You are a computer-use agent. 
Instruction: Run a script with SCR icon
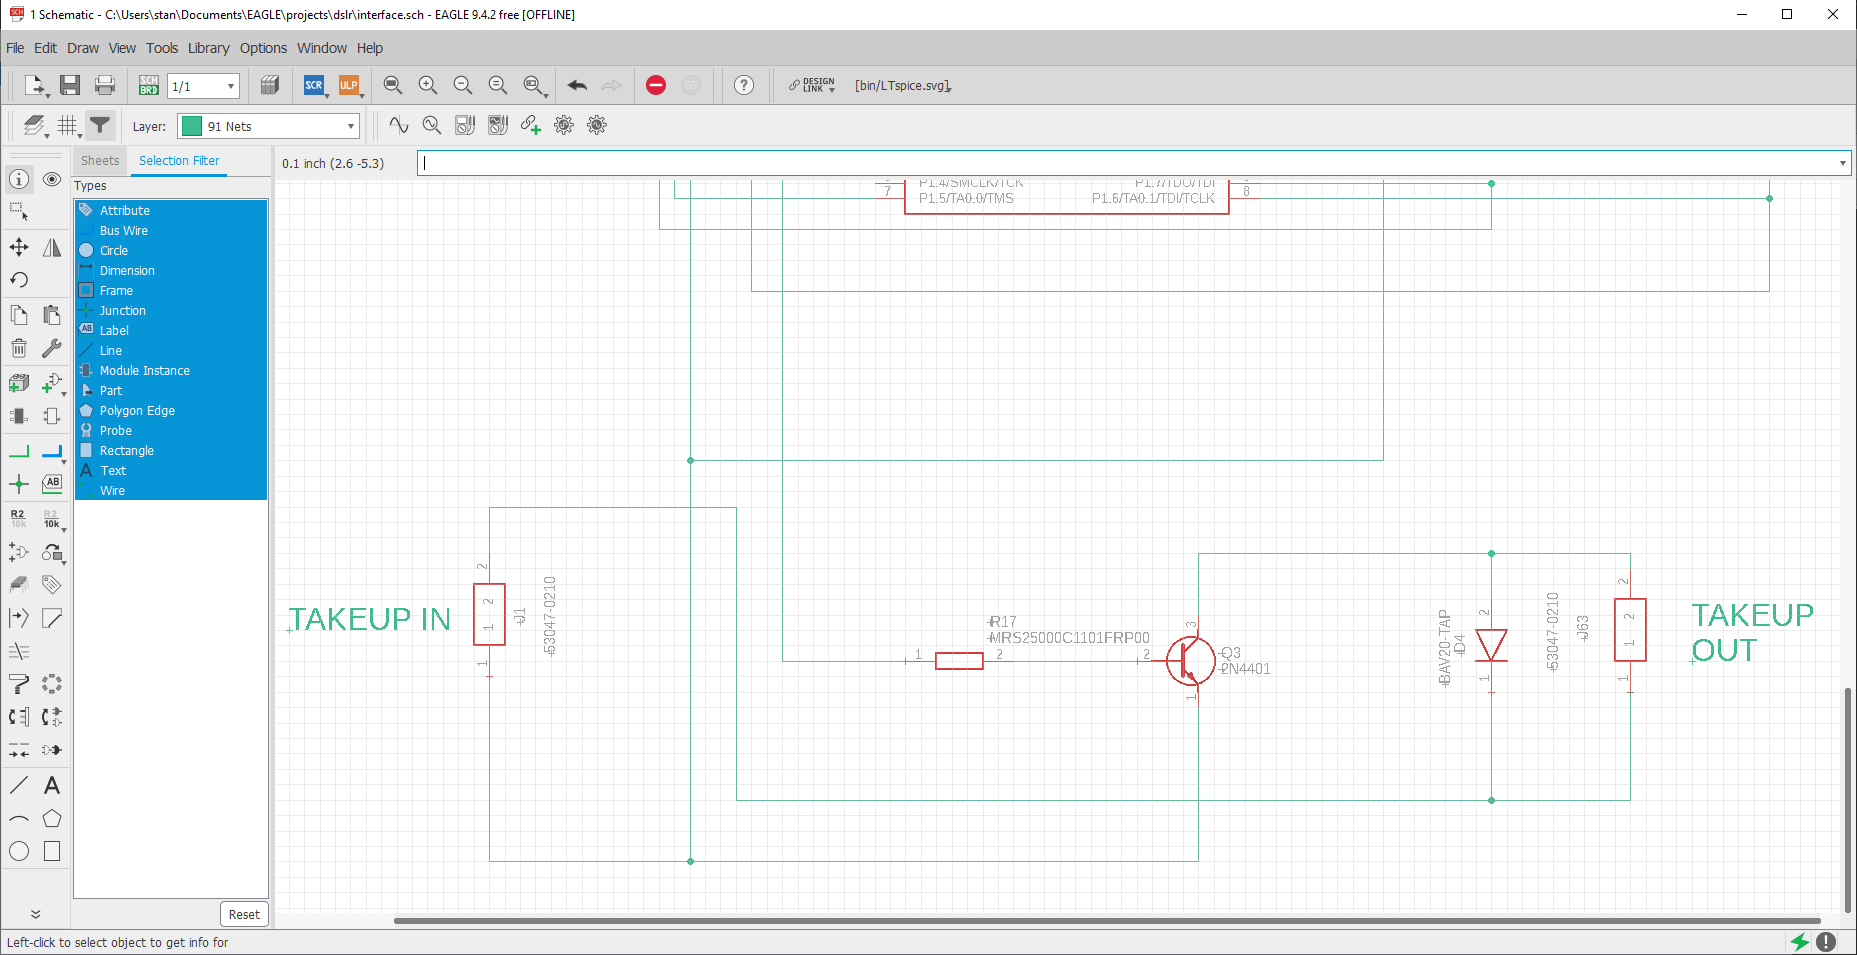coord(314,85)
